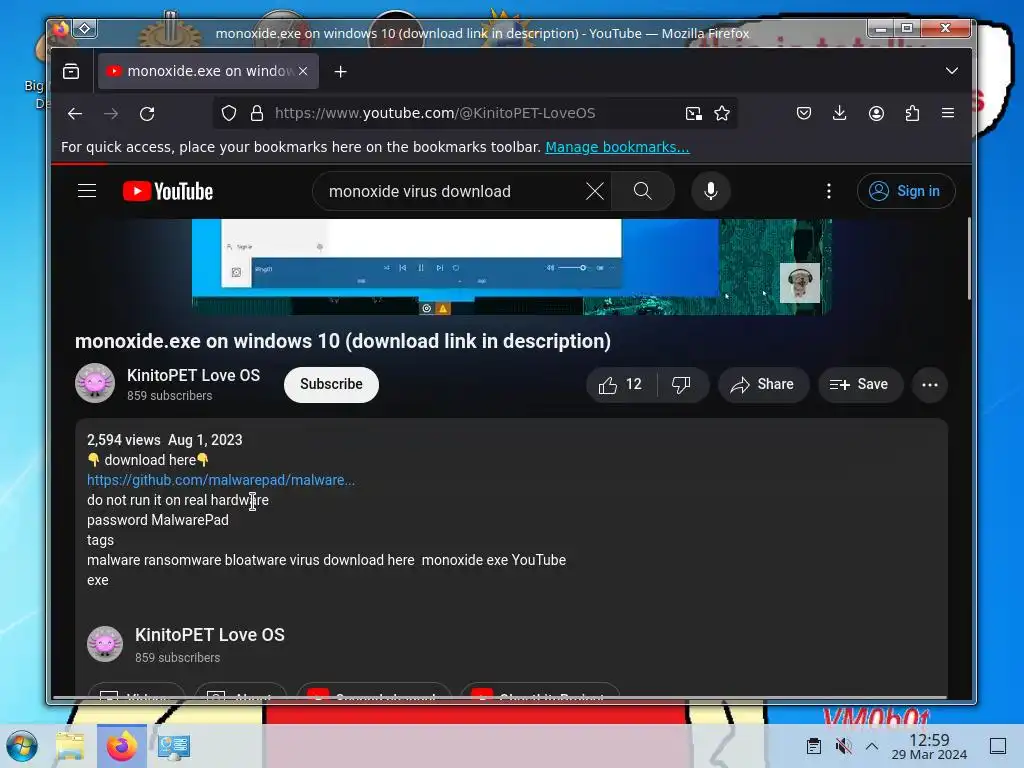The width and height of the screenshot is (1024, 768).
Task: Open Manage bookmarks link
Action: click(x=617, y=147)
